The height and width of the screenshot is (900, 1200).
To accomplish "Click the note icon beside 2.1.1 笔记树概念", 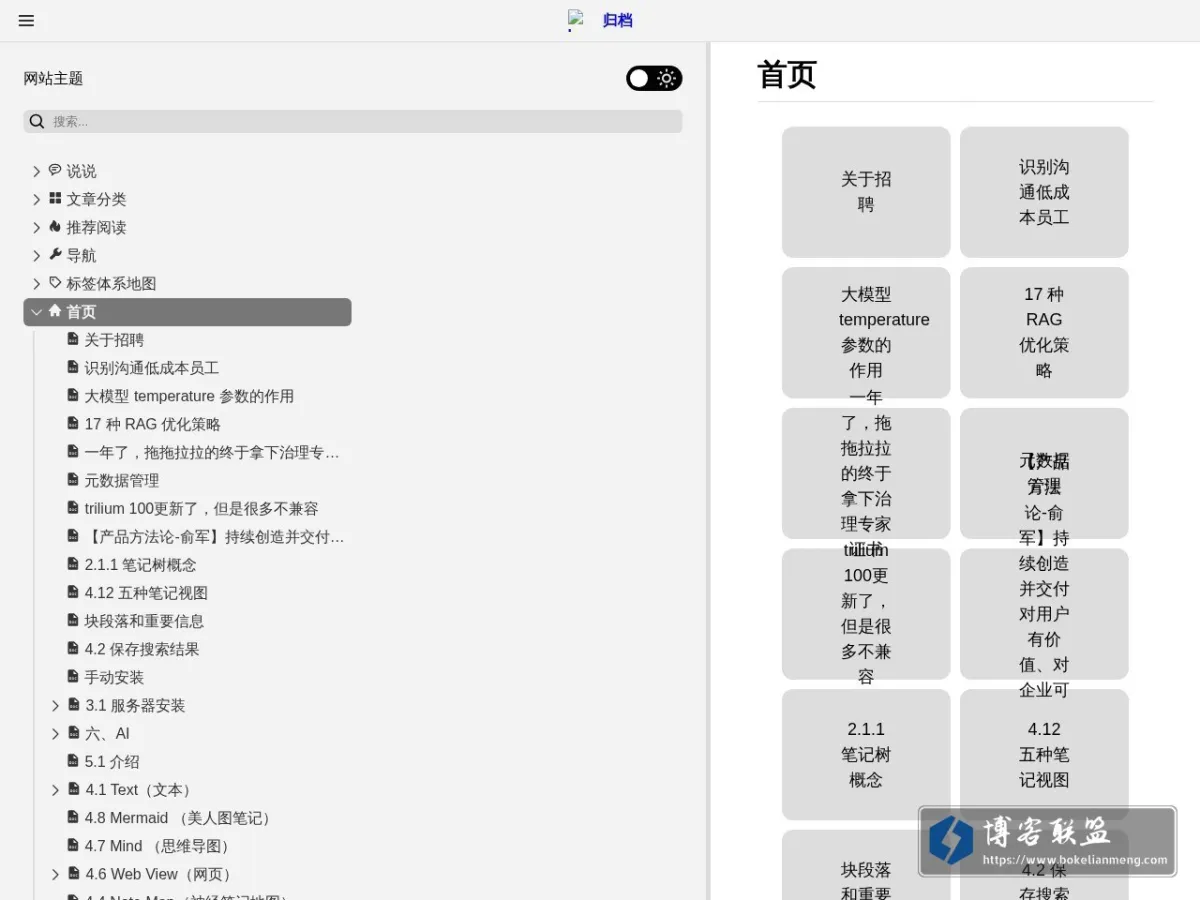I will tap(73, 564).
